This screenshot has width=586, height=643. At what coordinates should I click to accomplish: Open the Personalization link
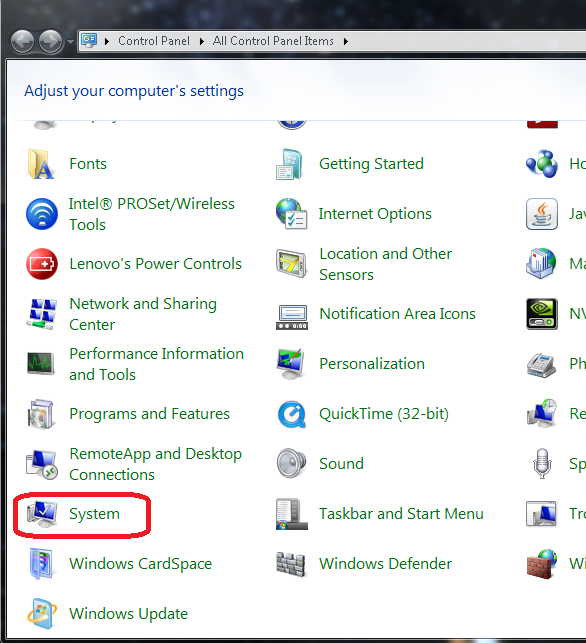(372, 364)
